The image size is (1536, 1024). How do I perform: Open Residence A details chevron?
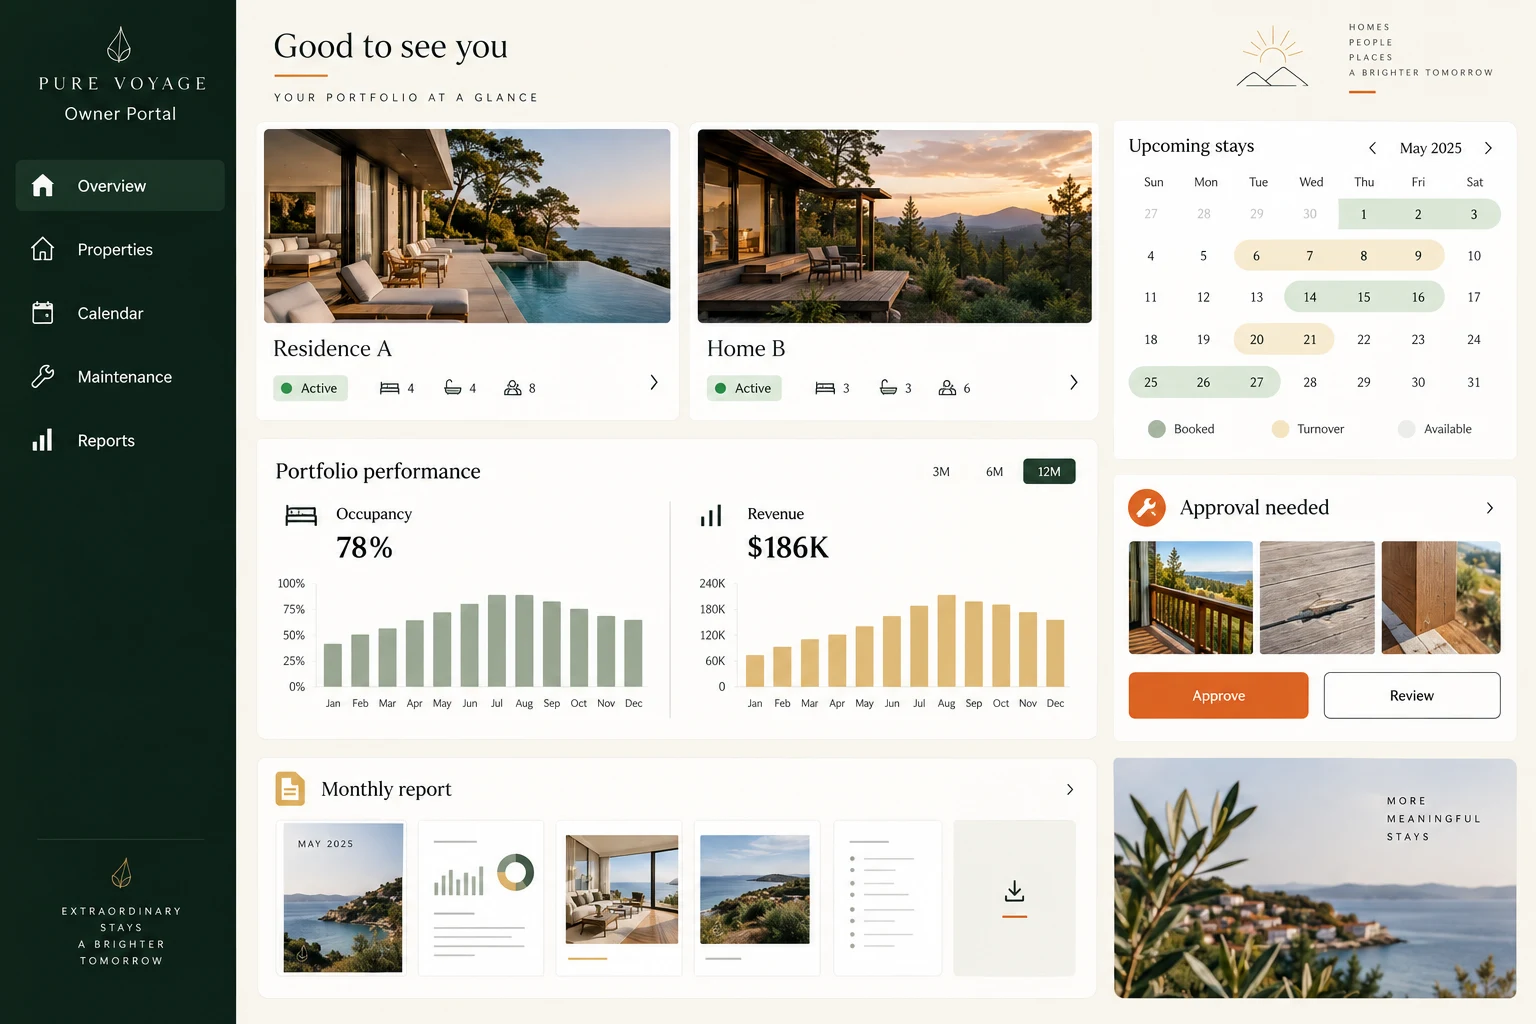[x=654, y=382]
